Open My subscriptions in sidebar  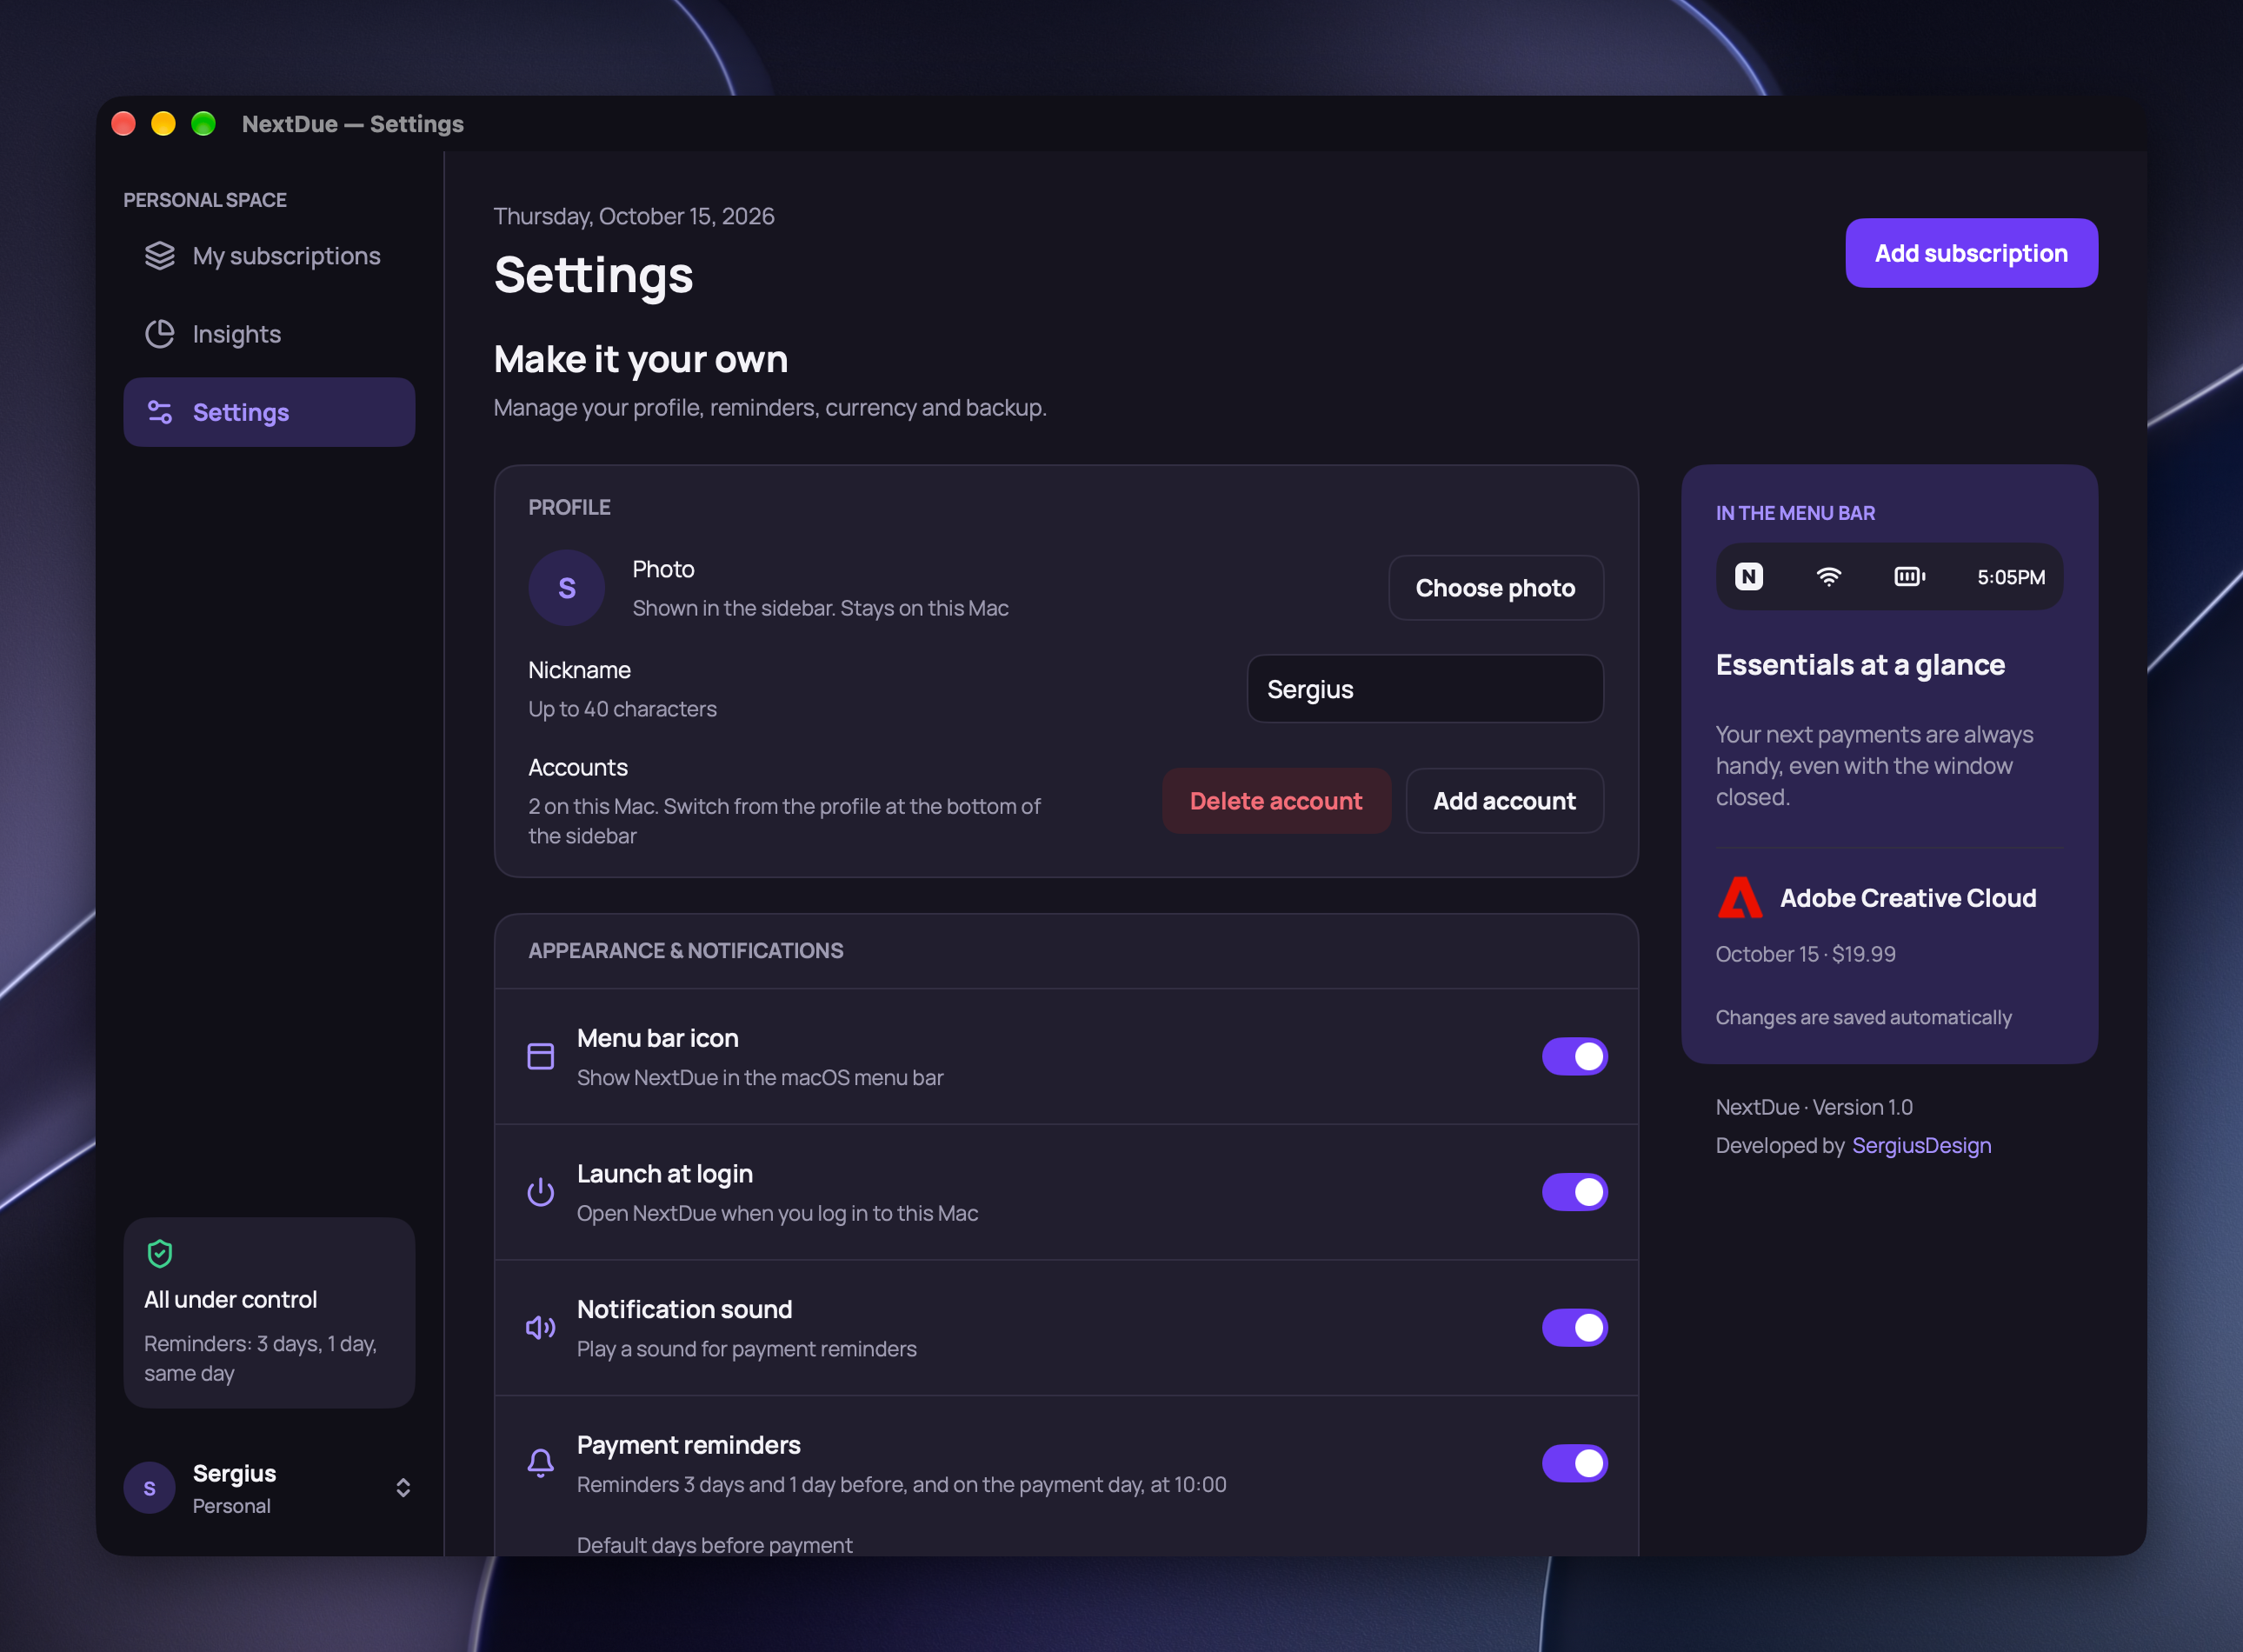pyautogui.click(x=269, y=256)
